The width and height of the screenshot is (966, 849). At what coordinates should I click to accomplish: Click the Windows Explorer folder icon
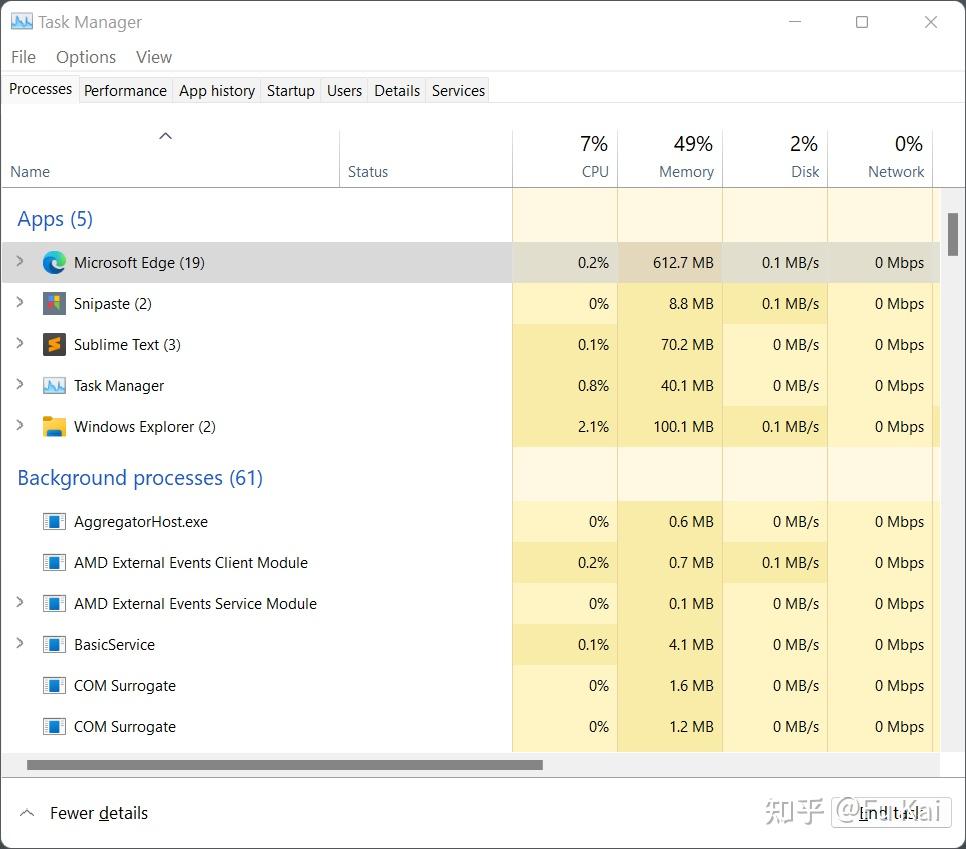click(x=54, y=426)
